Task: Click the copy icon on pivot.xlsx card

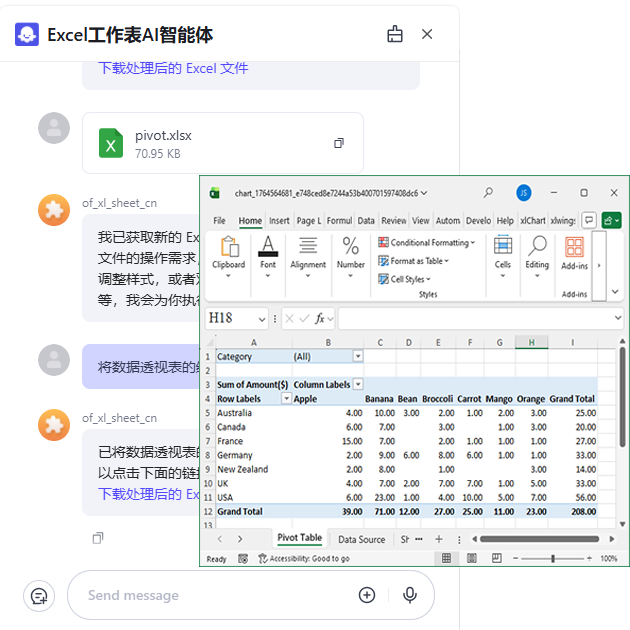Action: click(x=339, y=143)
